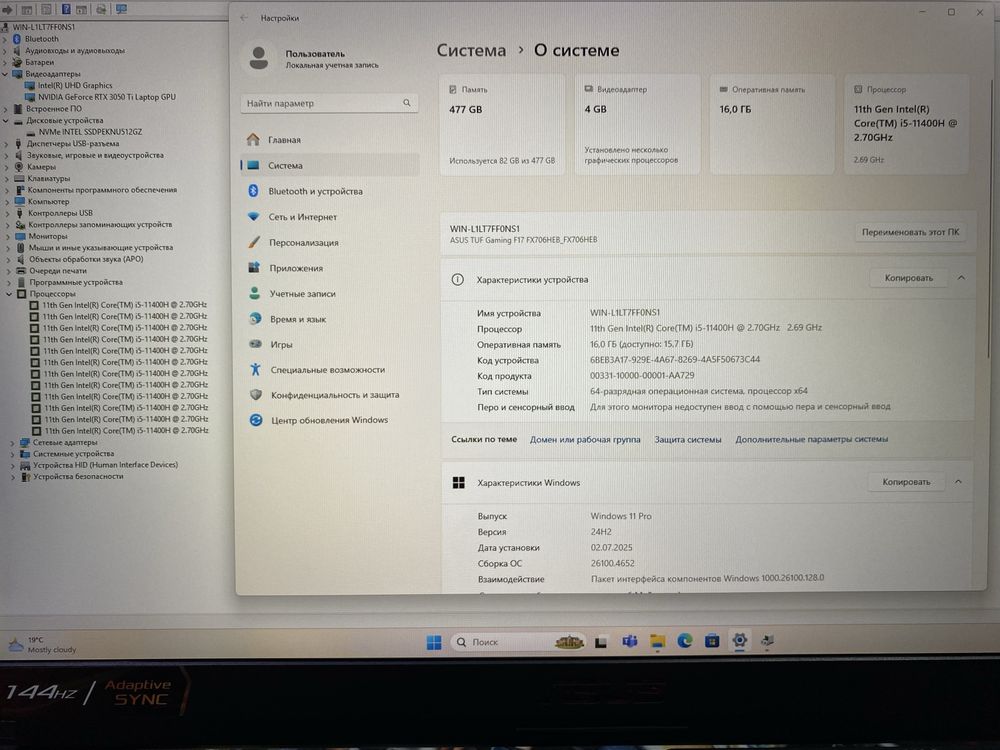Viewport: 1000px width, 750px height.
Task: Click the Windows logo beside Характеристики Windows
Action: point(459,483)
